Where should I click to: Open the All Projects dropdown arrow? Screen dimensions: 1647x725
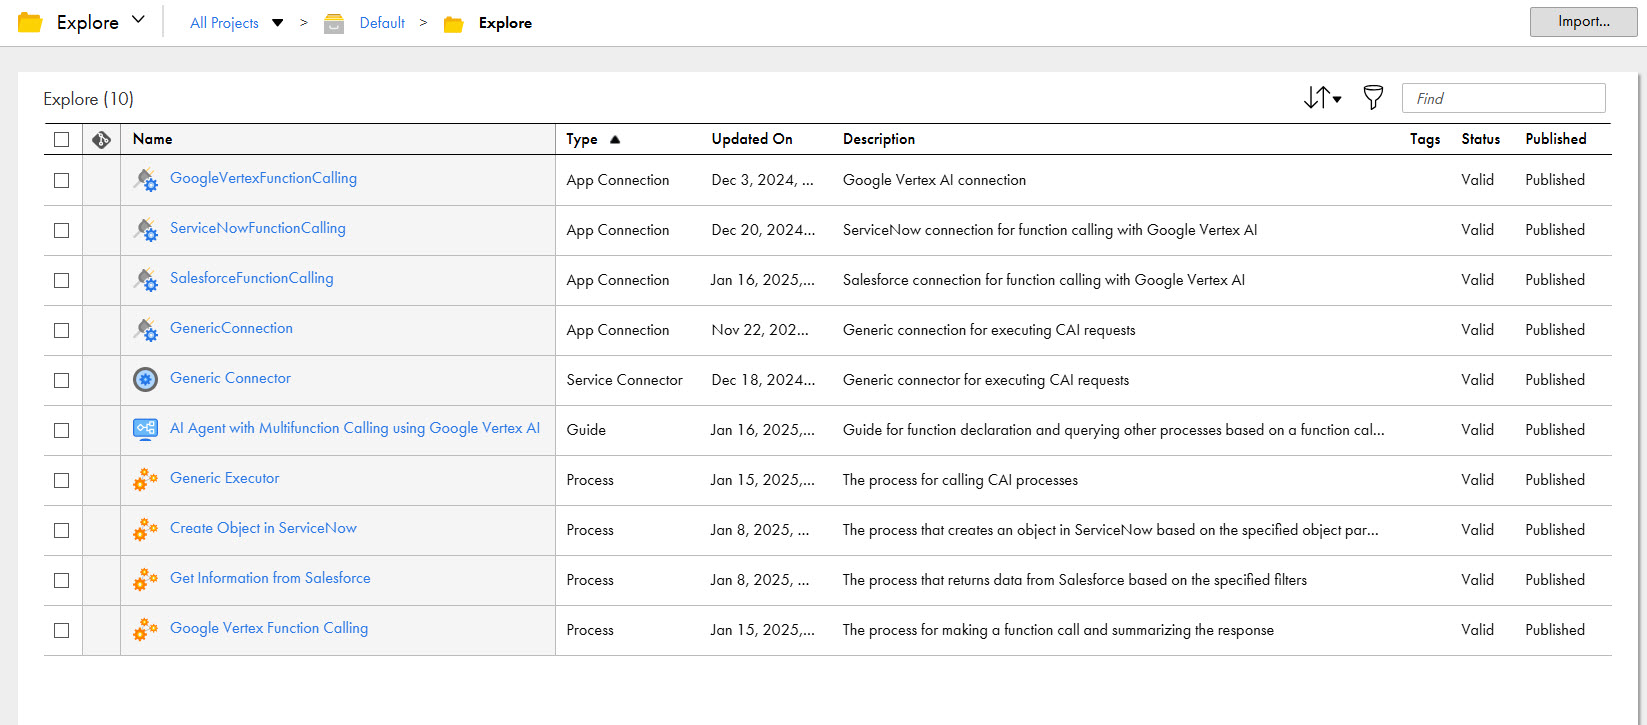278,23
